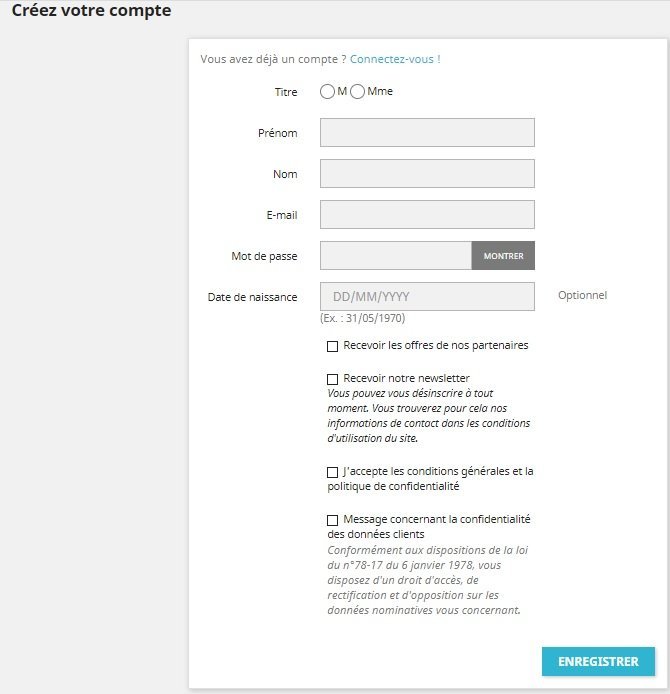Click the "Créez votre compte" heading
Screen dimensions: 670x694
point(91,12)
